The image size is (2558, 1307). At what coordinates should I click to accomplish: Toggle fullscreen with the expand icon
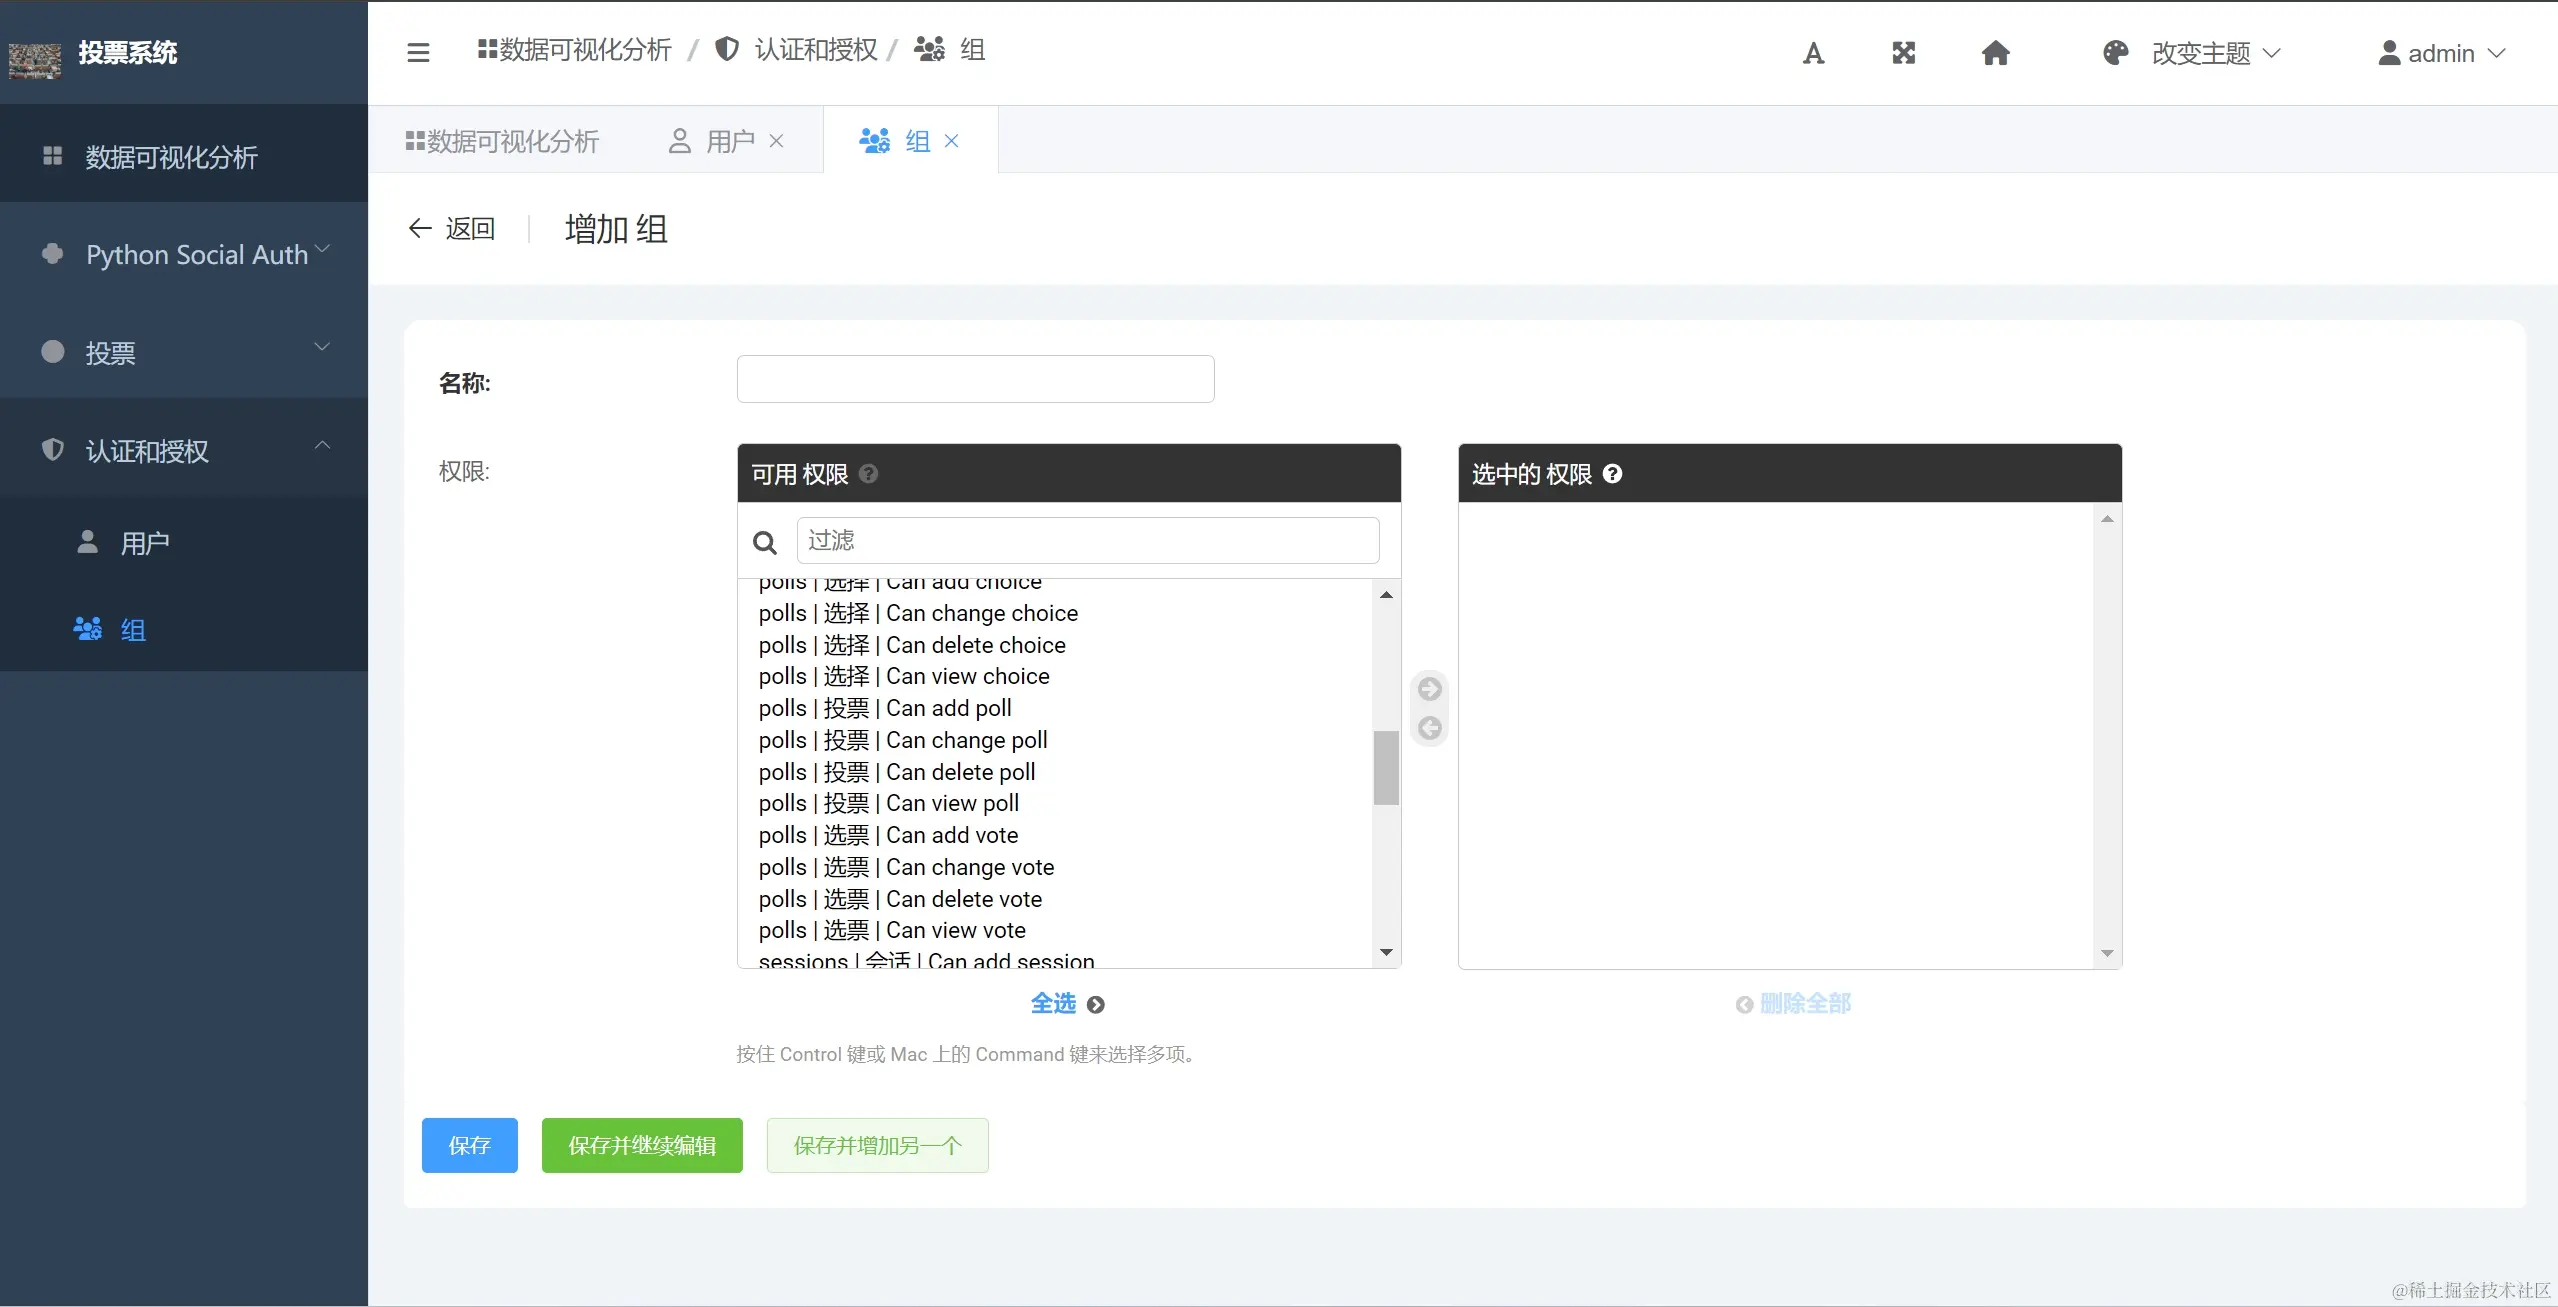tap(1903, 53)
